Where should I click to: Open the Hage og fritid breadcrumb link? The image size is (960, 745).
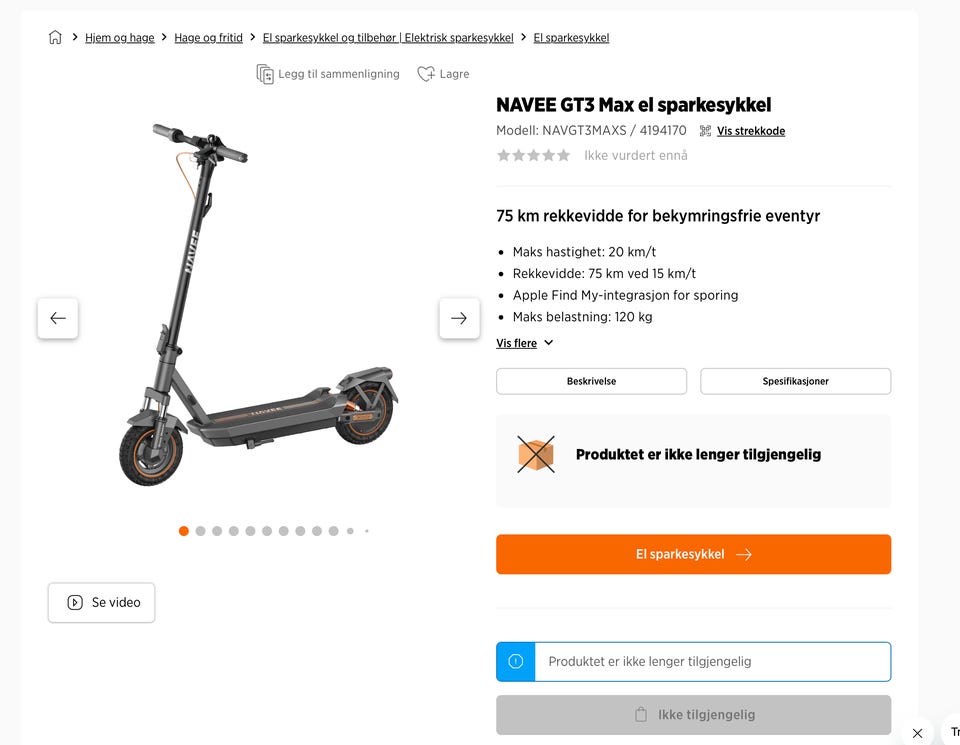(208, 38)
